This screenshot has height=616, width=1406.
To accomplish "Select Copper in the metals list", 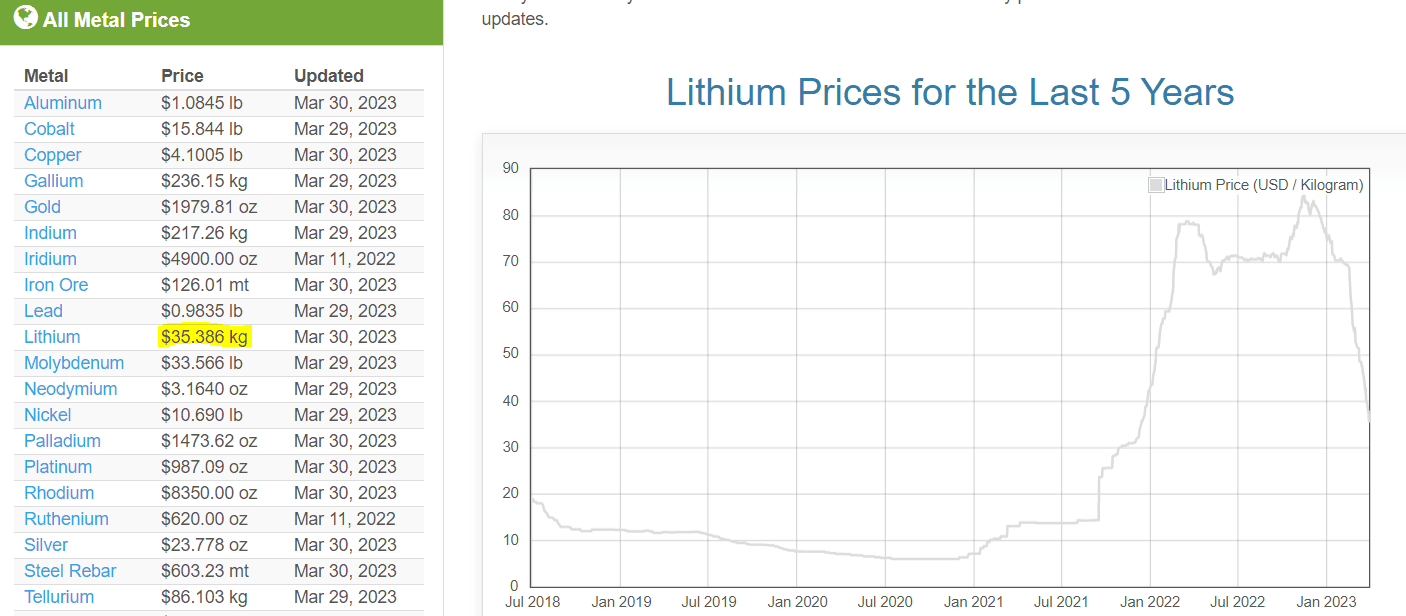I will [x=53, y=155].
